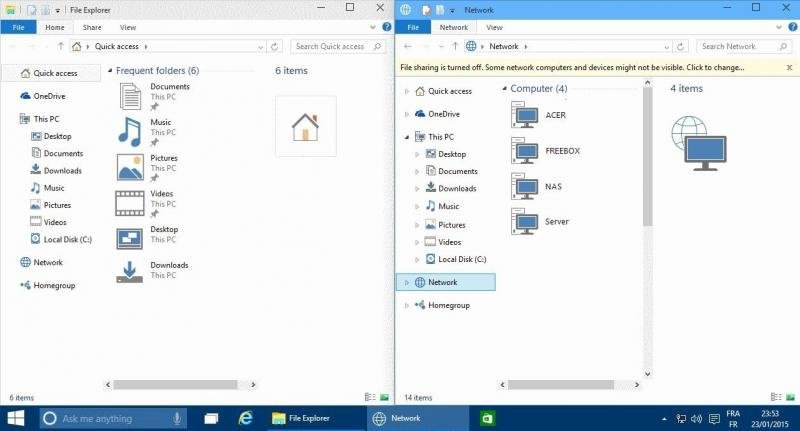Click horizontal scrollbar in File Explorer window

pyautogui.click(x=175, y=384)
